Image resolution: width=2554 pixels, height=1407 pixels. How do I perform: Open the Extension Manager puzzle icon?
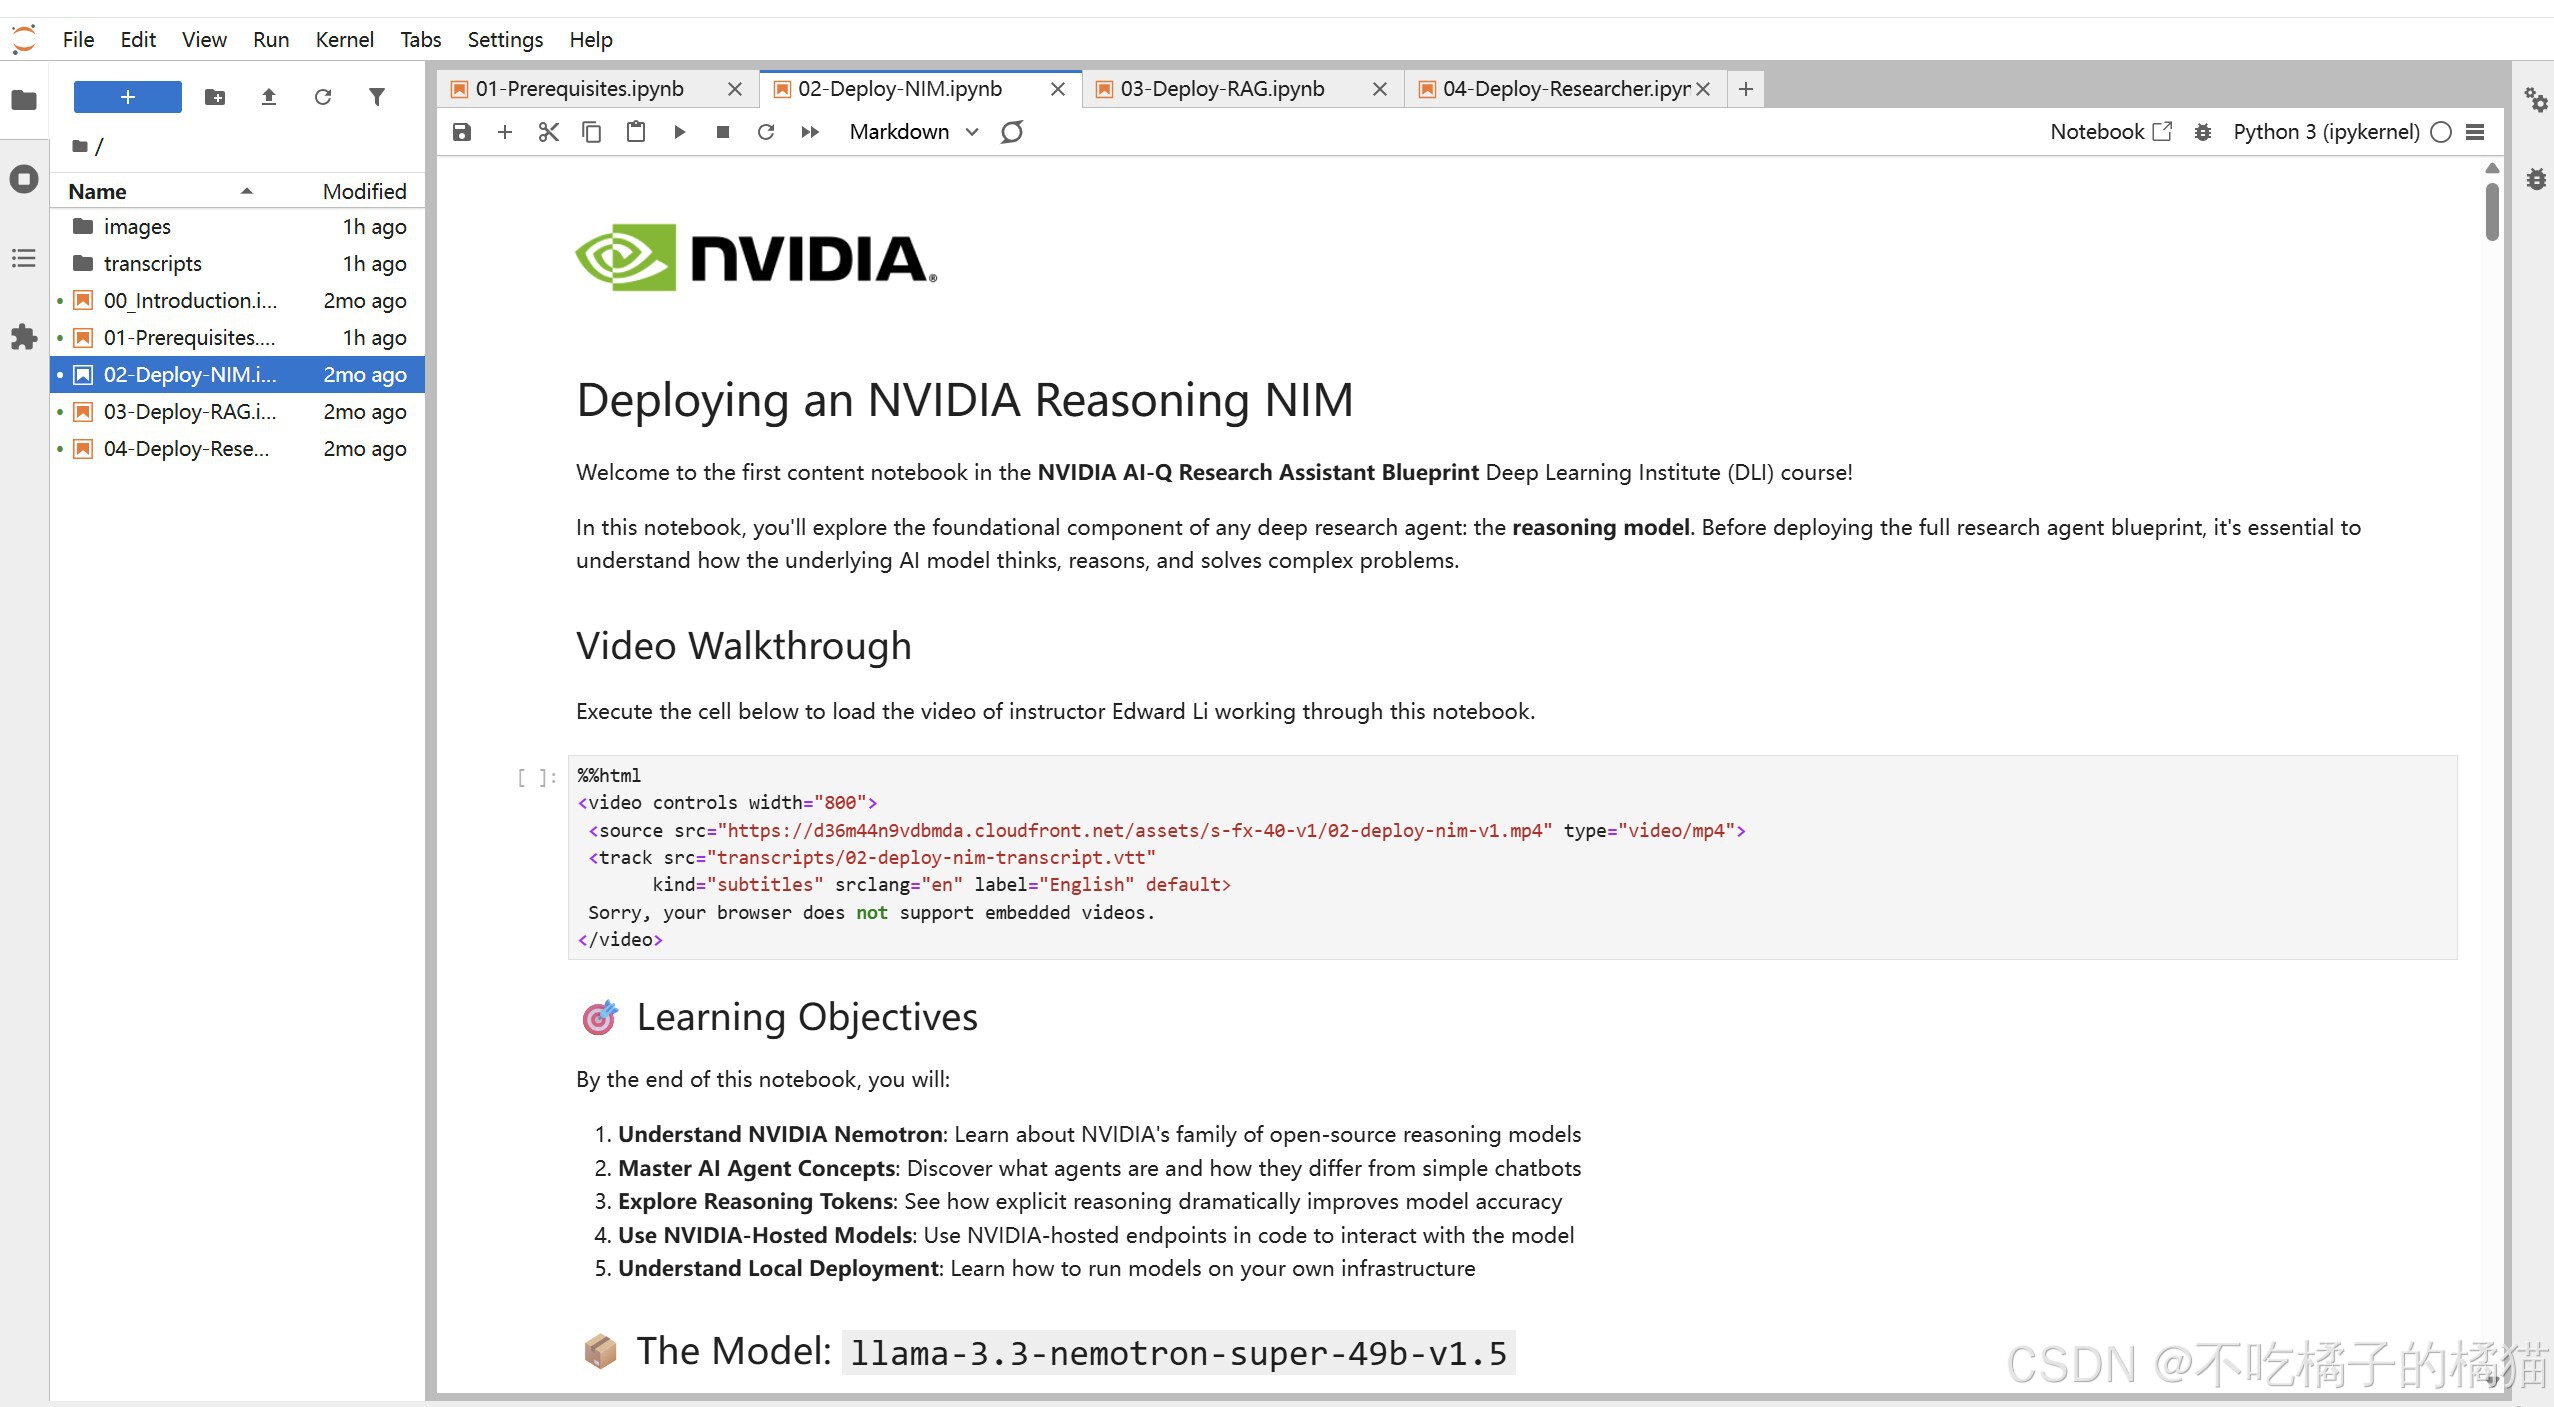(24, 337)
